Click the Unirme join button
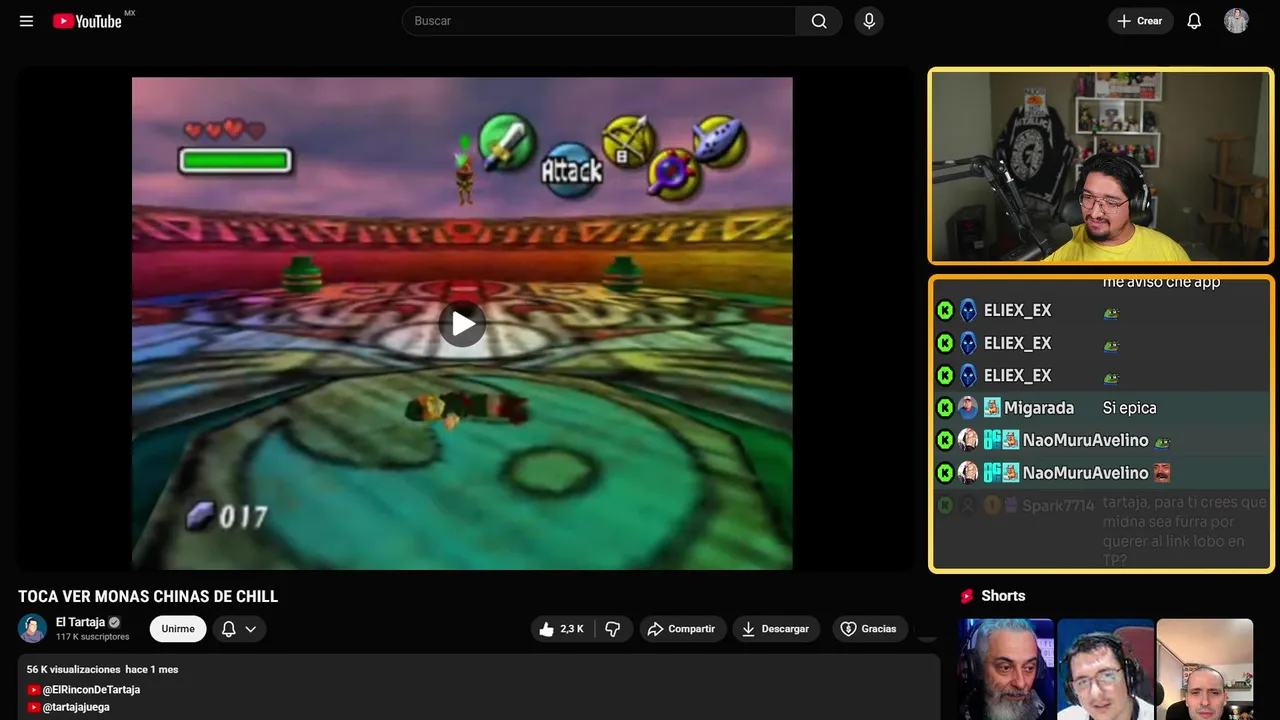Image resolution: width=1280 pixels, height=720 pixels. (x=178, y=629)
